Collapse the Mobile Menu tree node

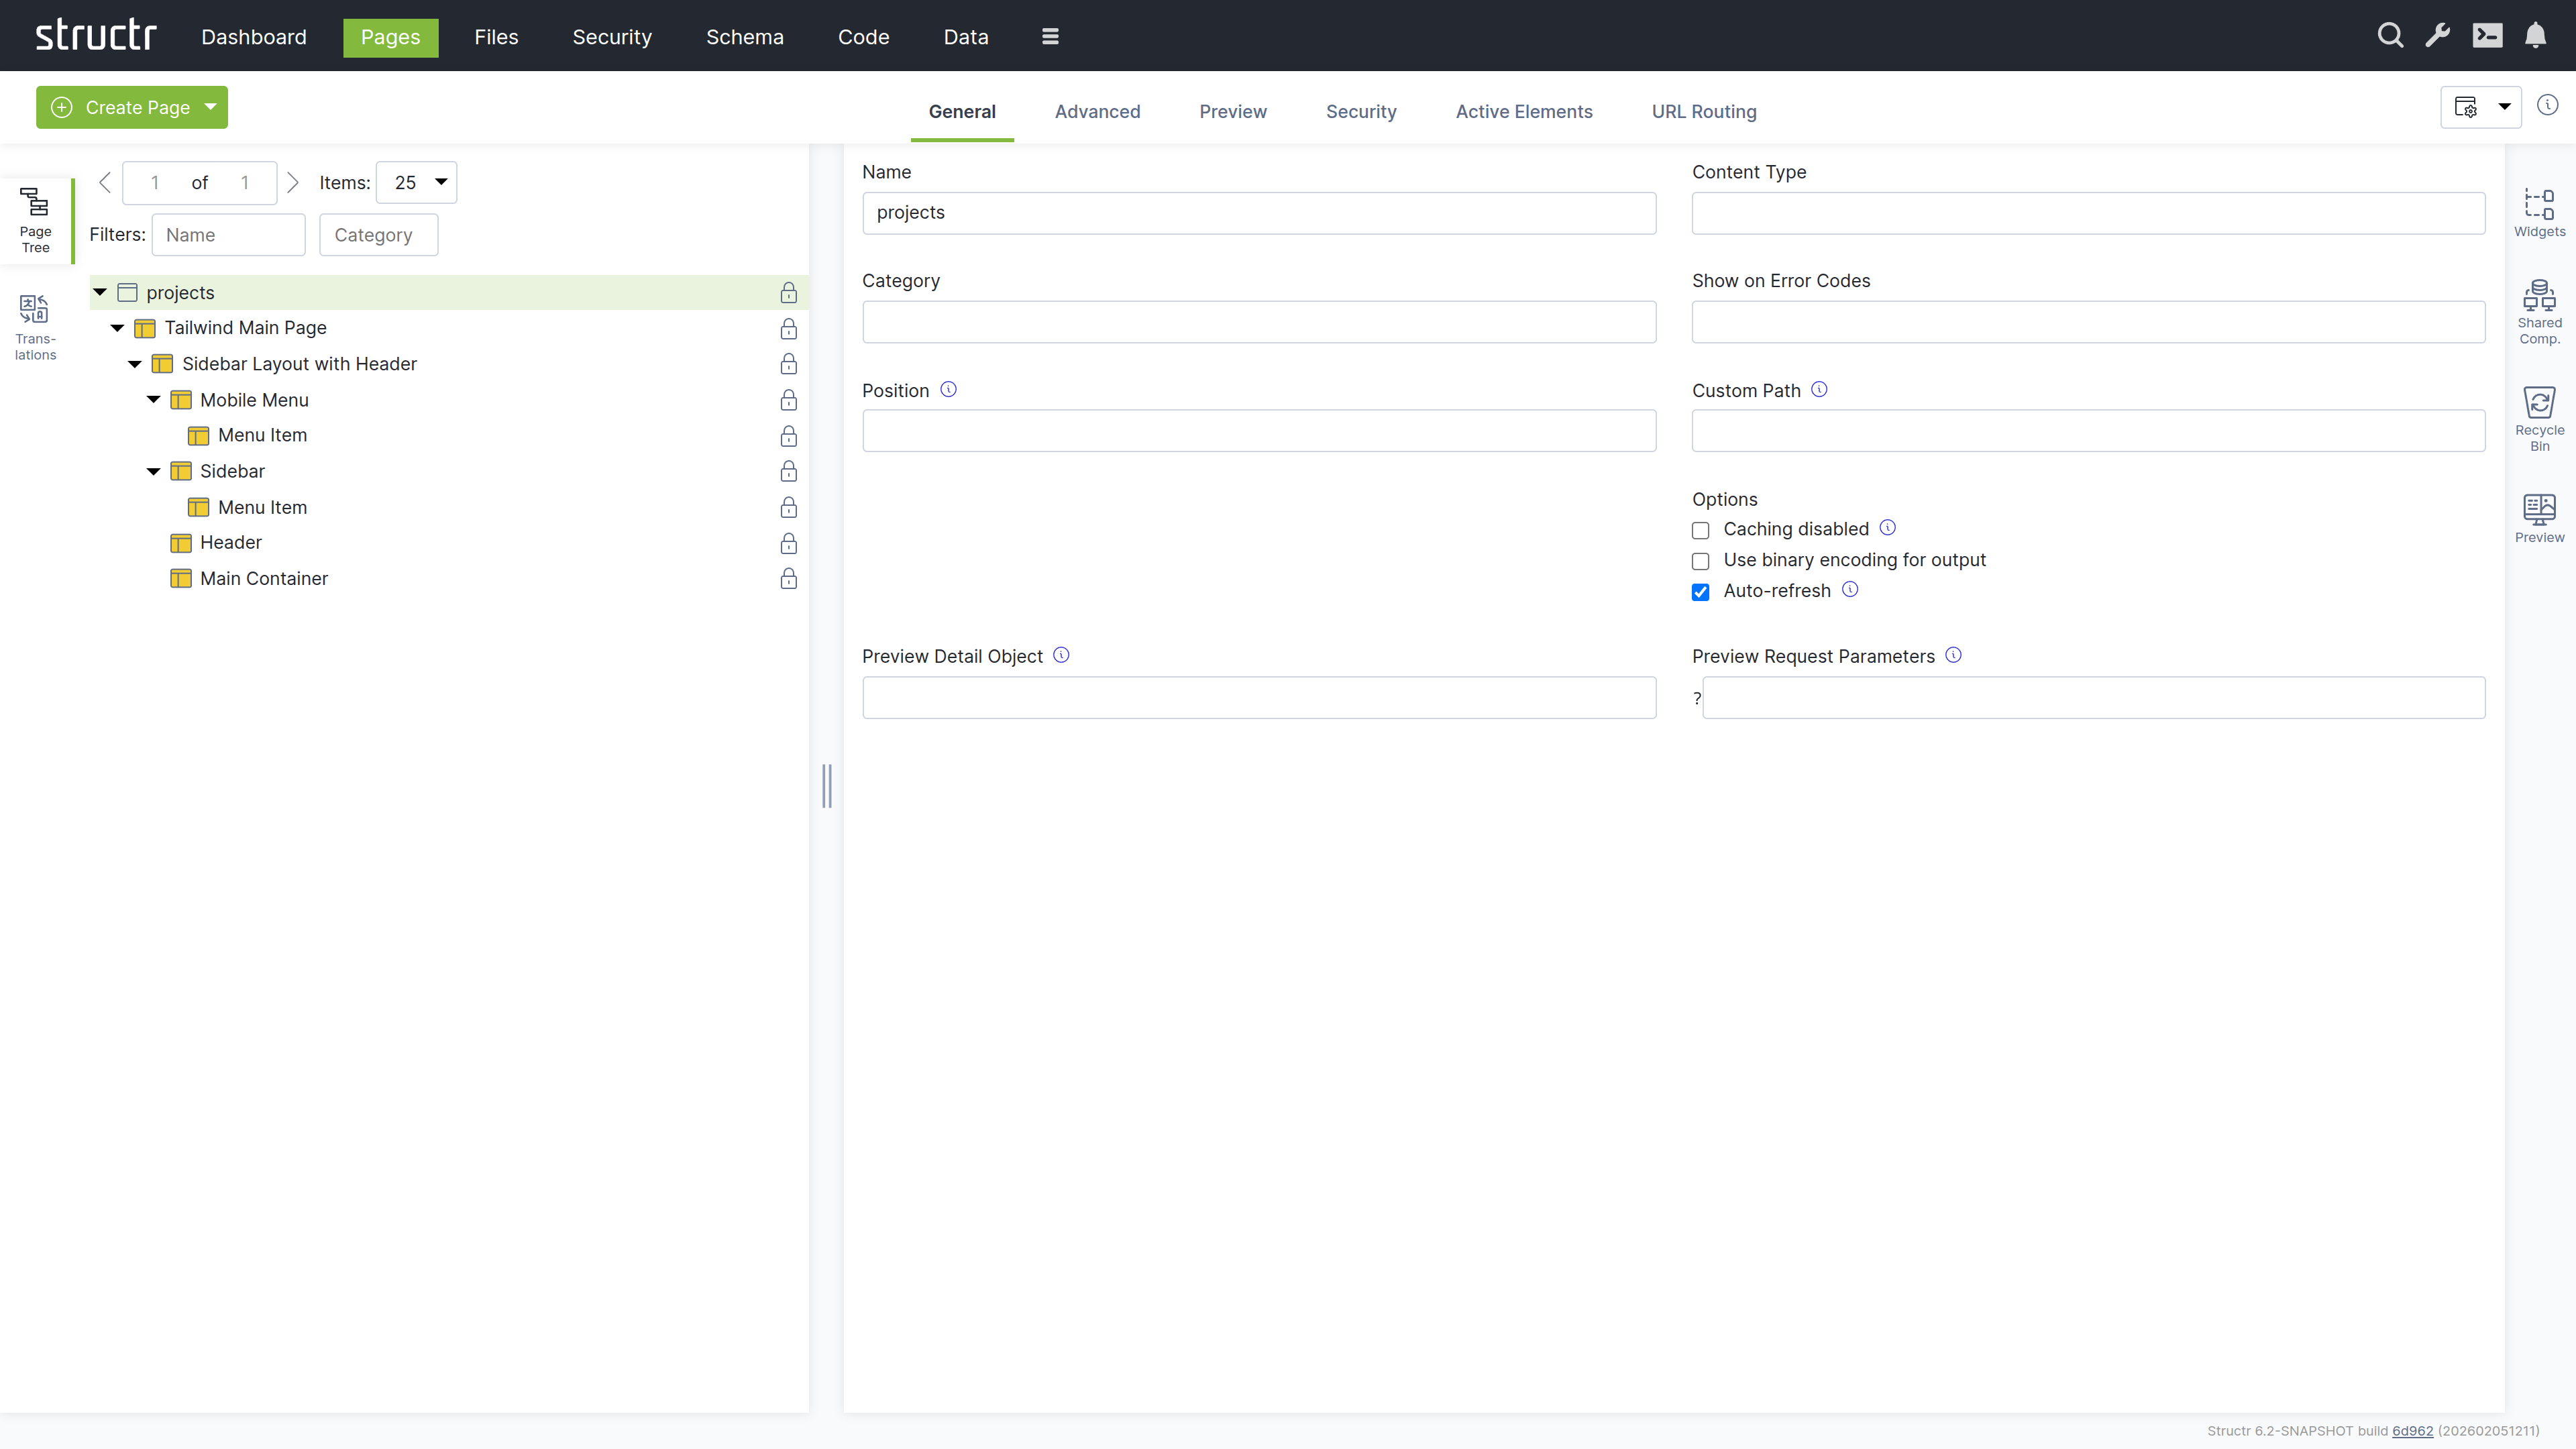tap(153, 399)
